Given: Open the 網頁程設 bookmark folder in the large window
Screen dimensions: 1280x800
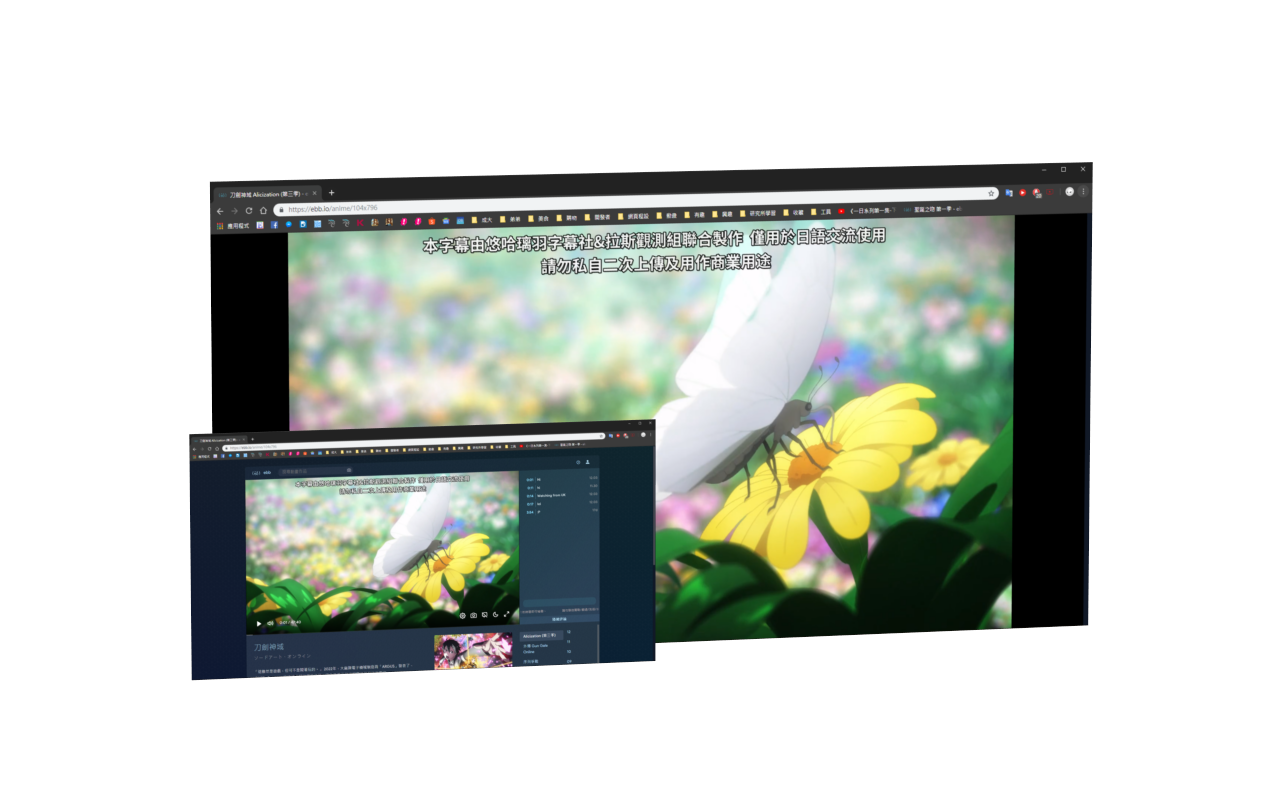Looking at the screenshot, I should tap(633, 216).
